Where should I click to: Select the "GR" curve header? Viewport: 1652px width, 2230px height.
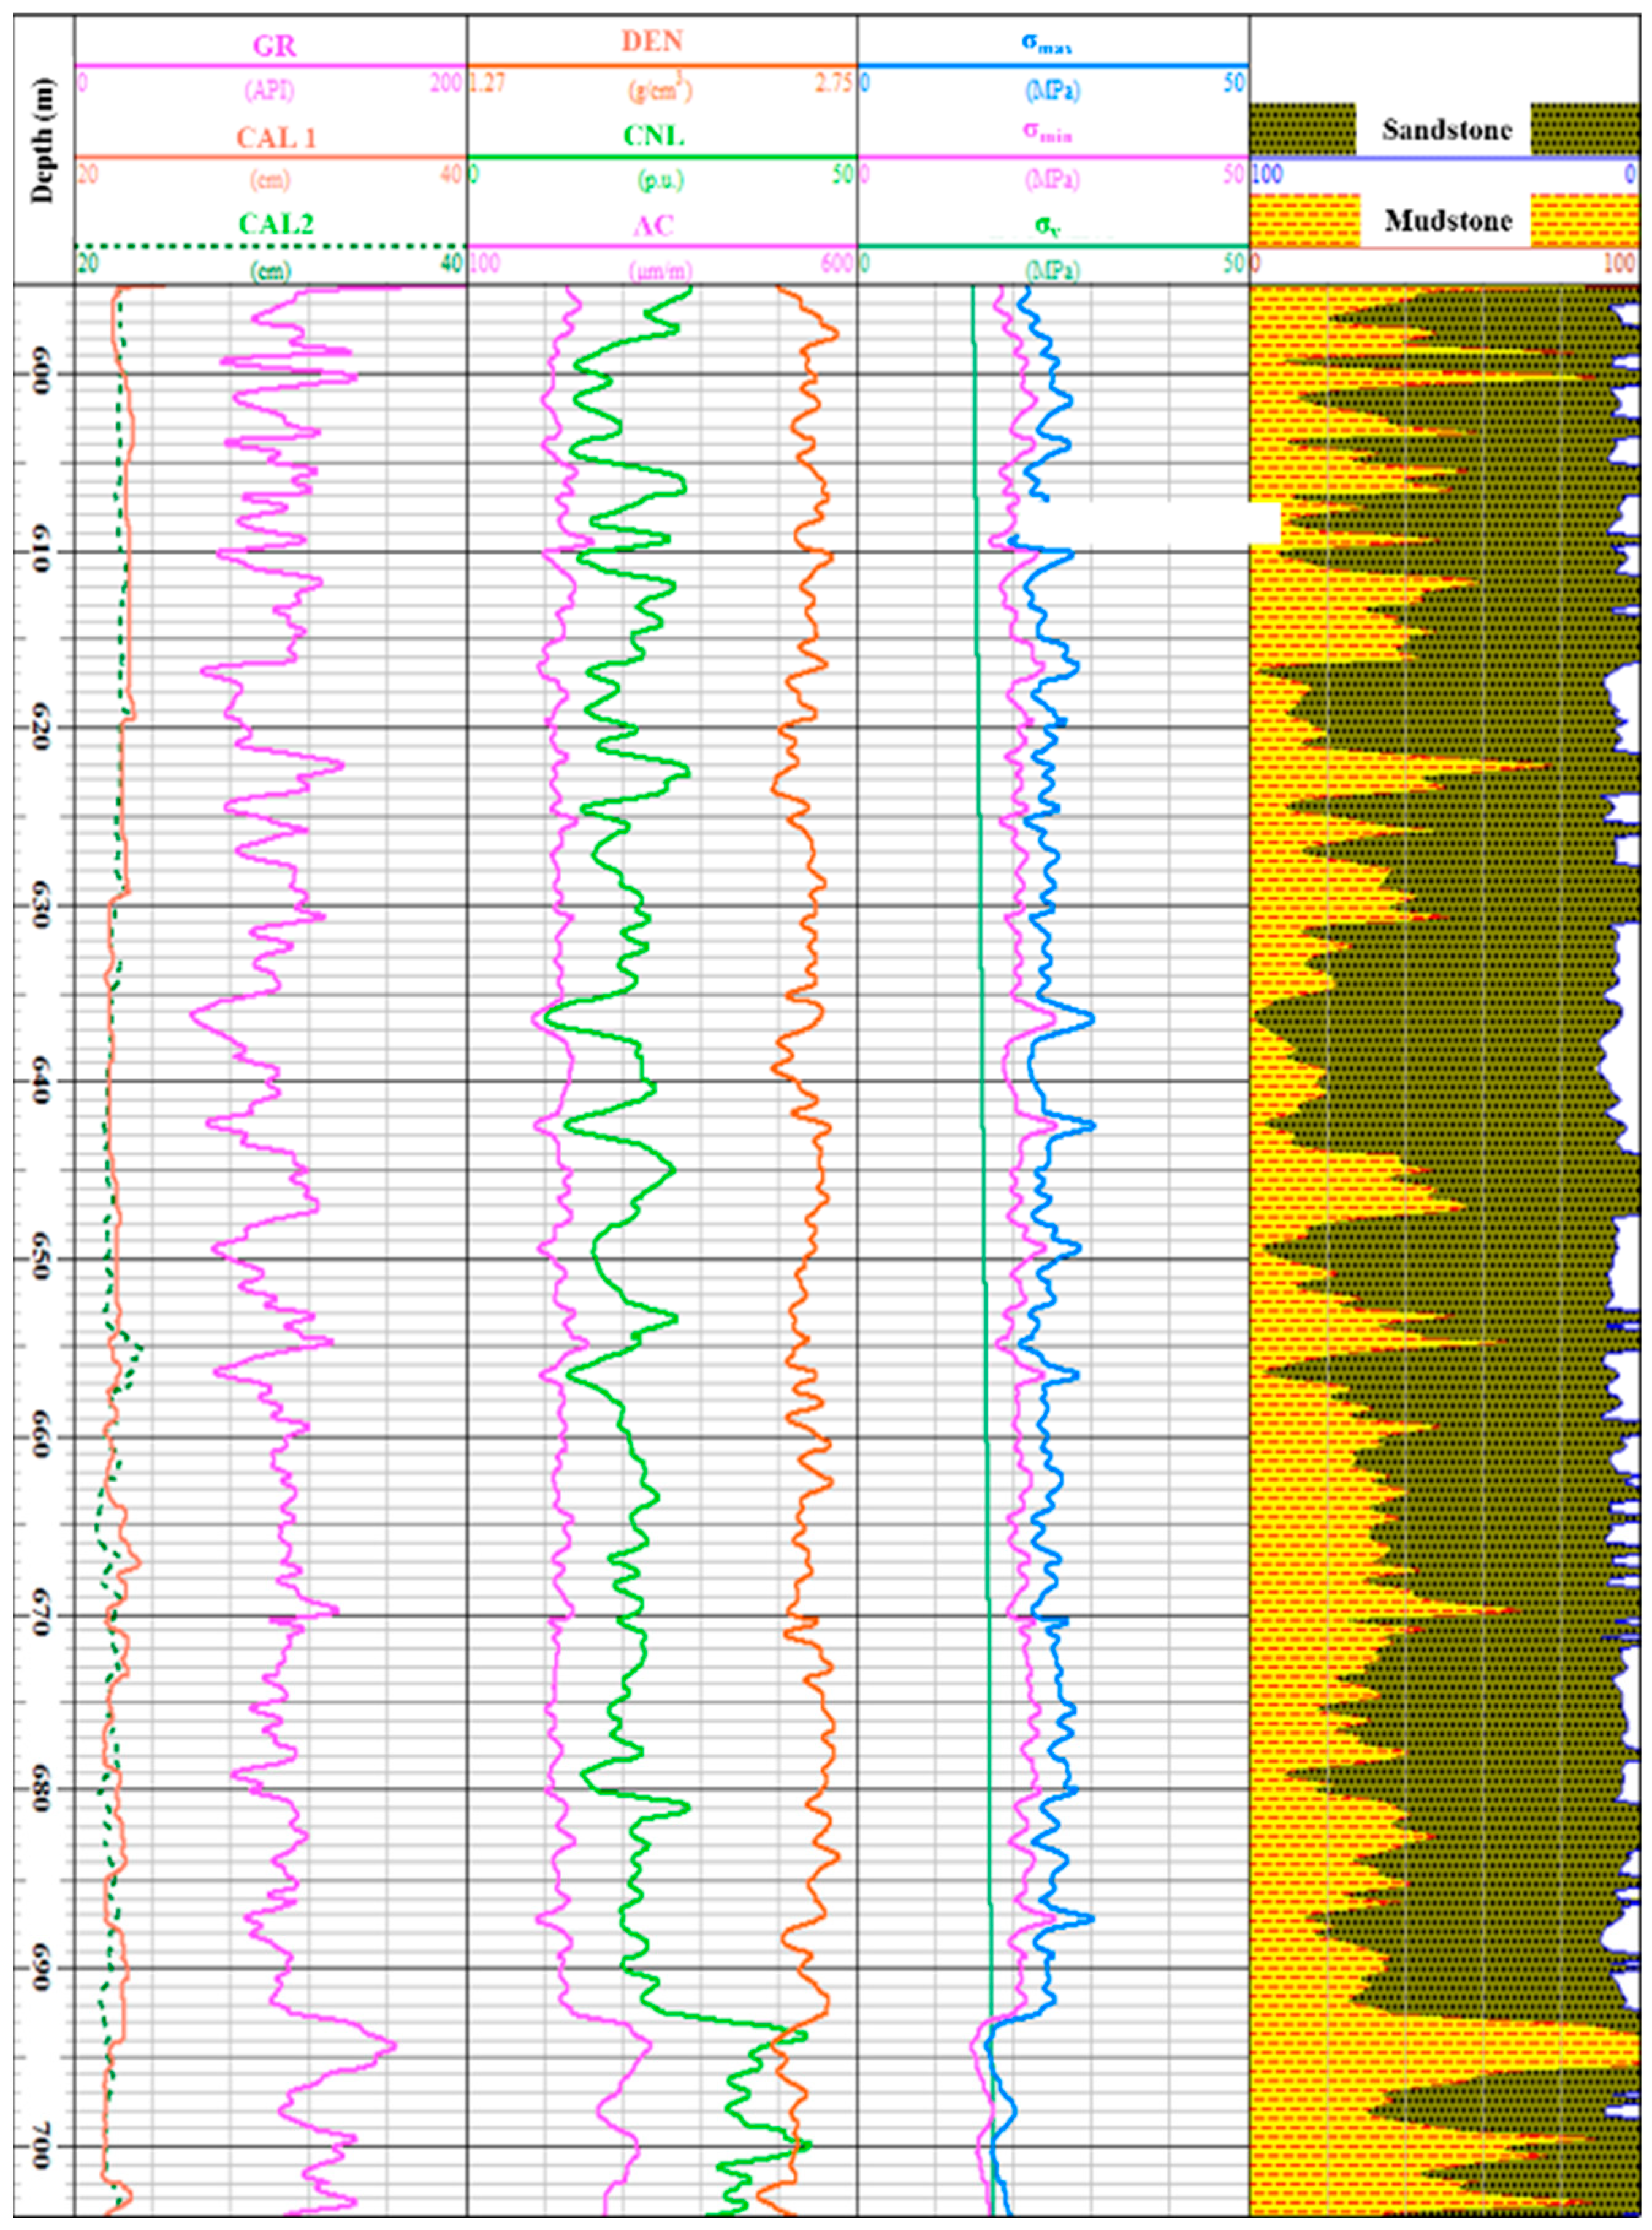click(x=274, y=45)
